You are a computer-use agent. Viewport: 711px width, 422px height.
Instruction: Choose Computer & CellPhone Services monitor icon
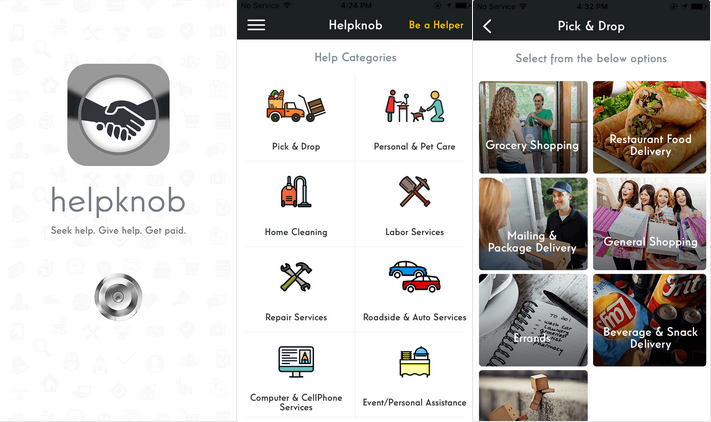296,362
